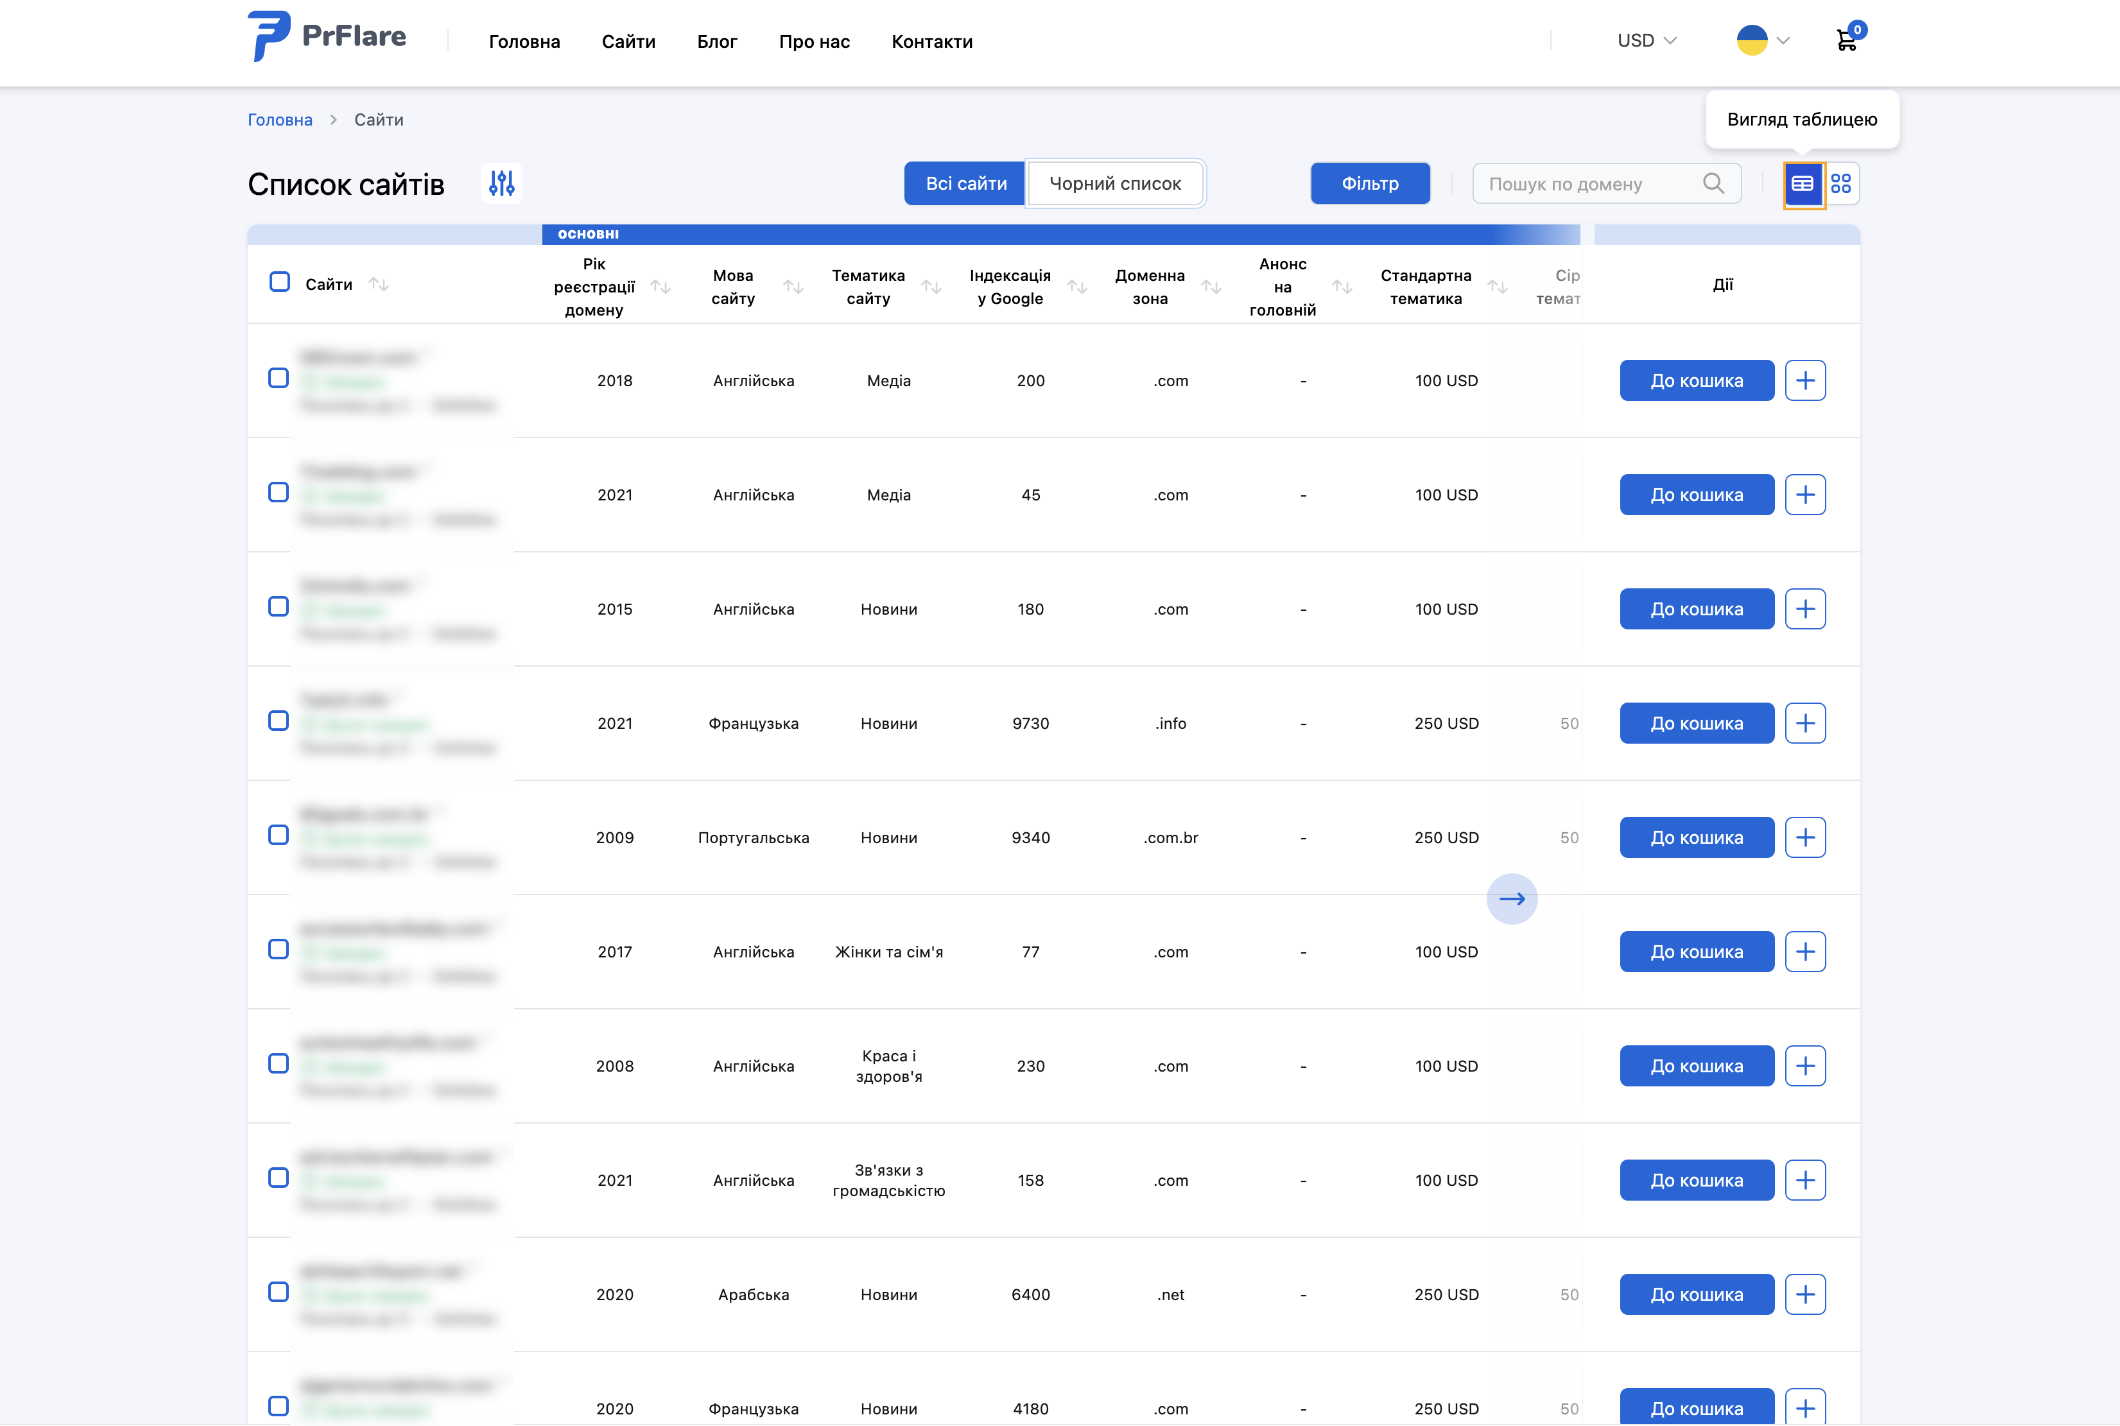Open the USD currency dropdown
The image size is (2120, 1426).
pos(1647,41)
